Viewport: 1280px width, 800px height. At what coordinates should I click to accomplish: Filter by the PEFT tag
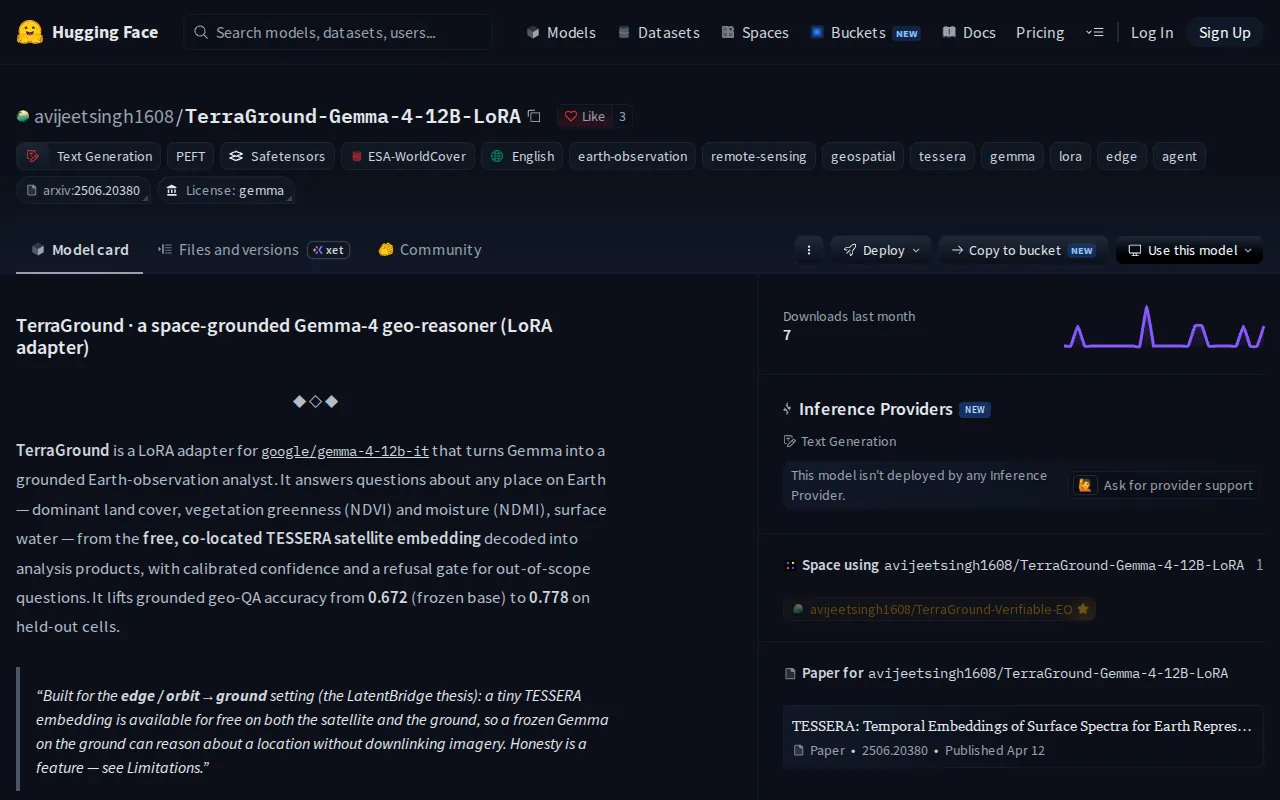pos(191,156)
